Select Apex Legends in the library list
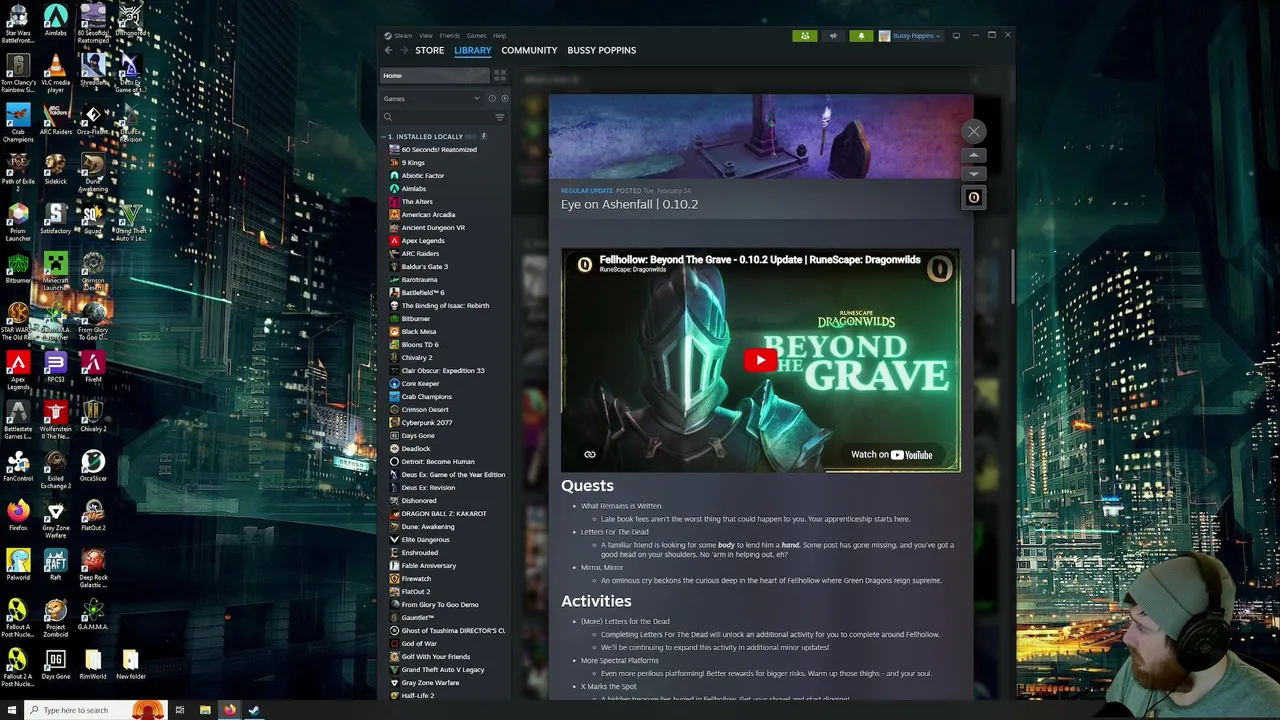 (x=423, y=241)
